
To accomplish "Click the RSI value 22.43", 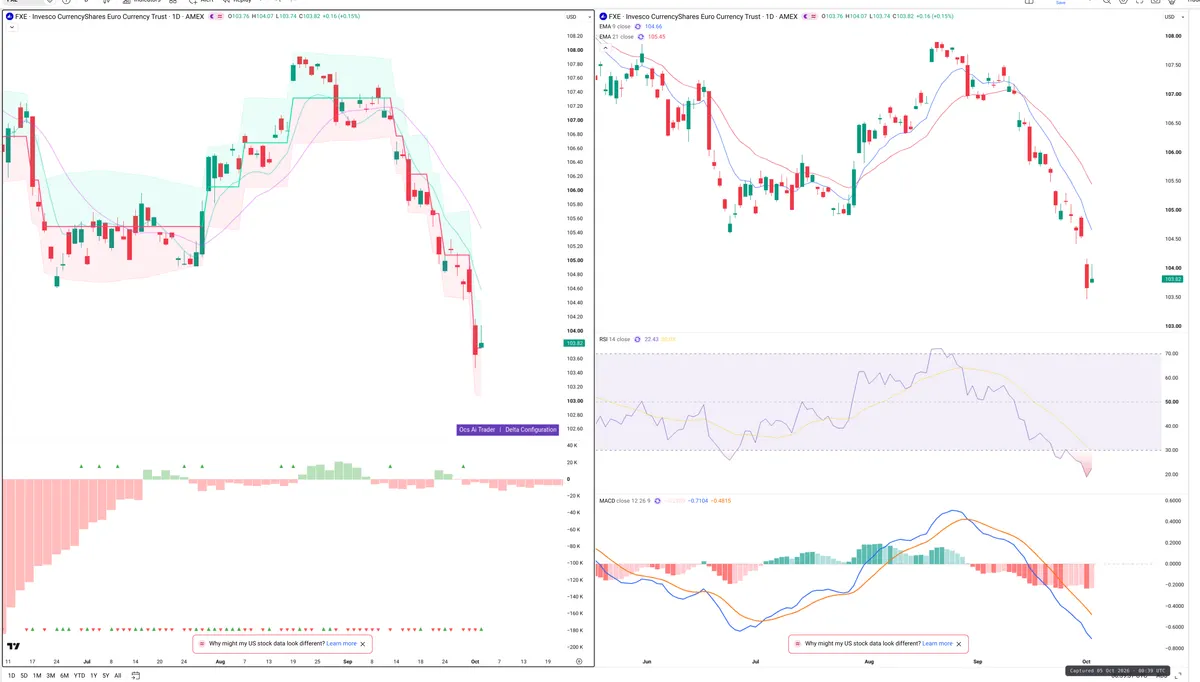I will pyautogui.click(x=652, y=339).
